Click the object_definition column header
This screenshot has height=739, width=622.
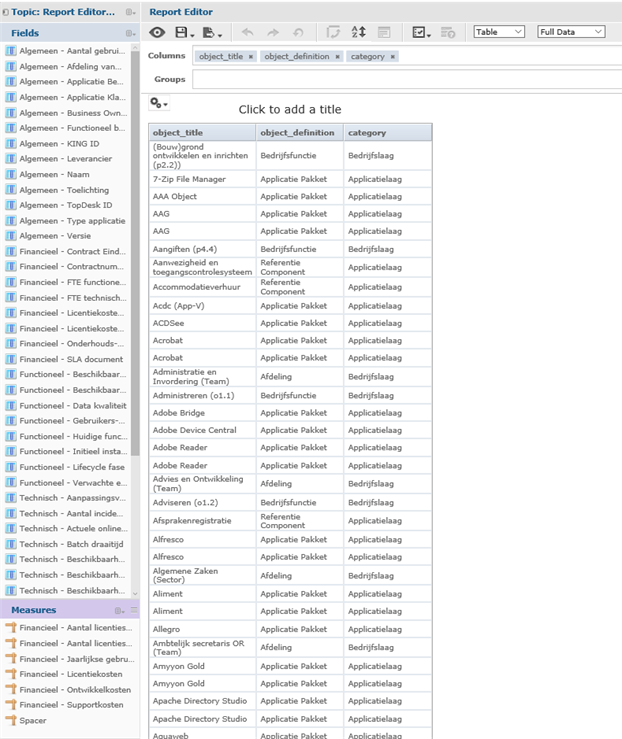[300, 132]
